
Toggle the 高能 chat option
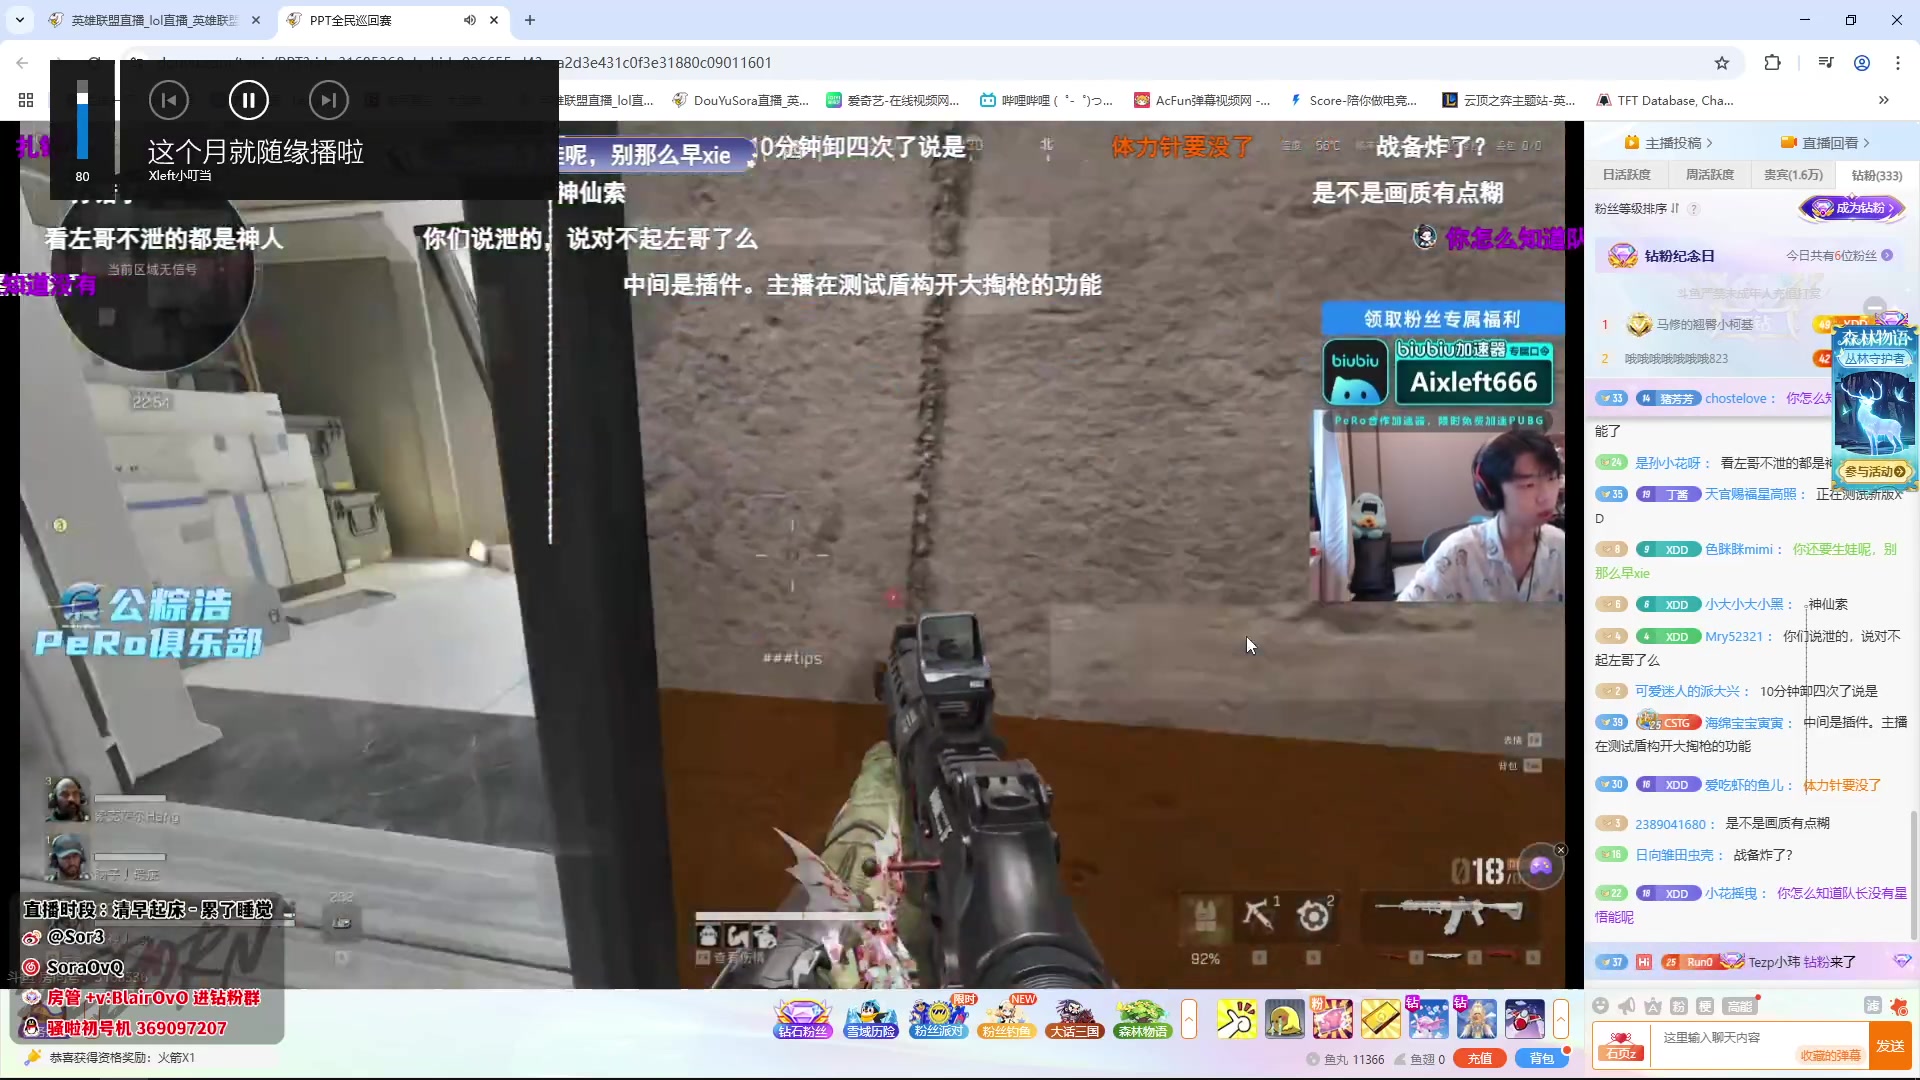(1738, 1006)
